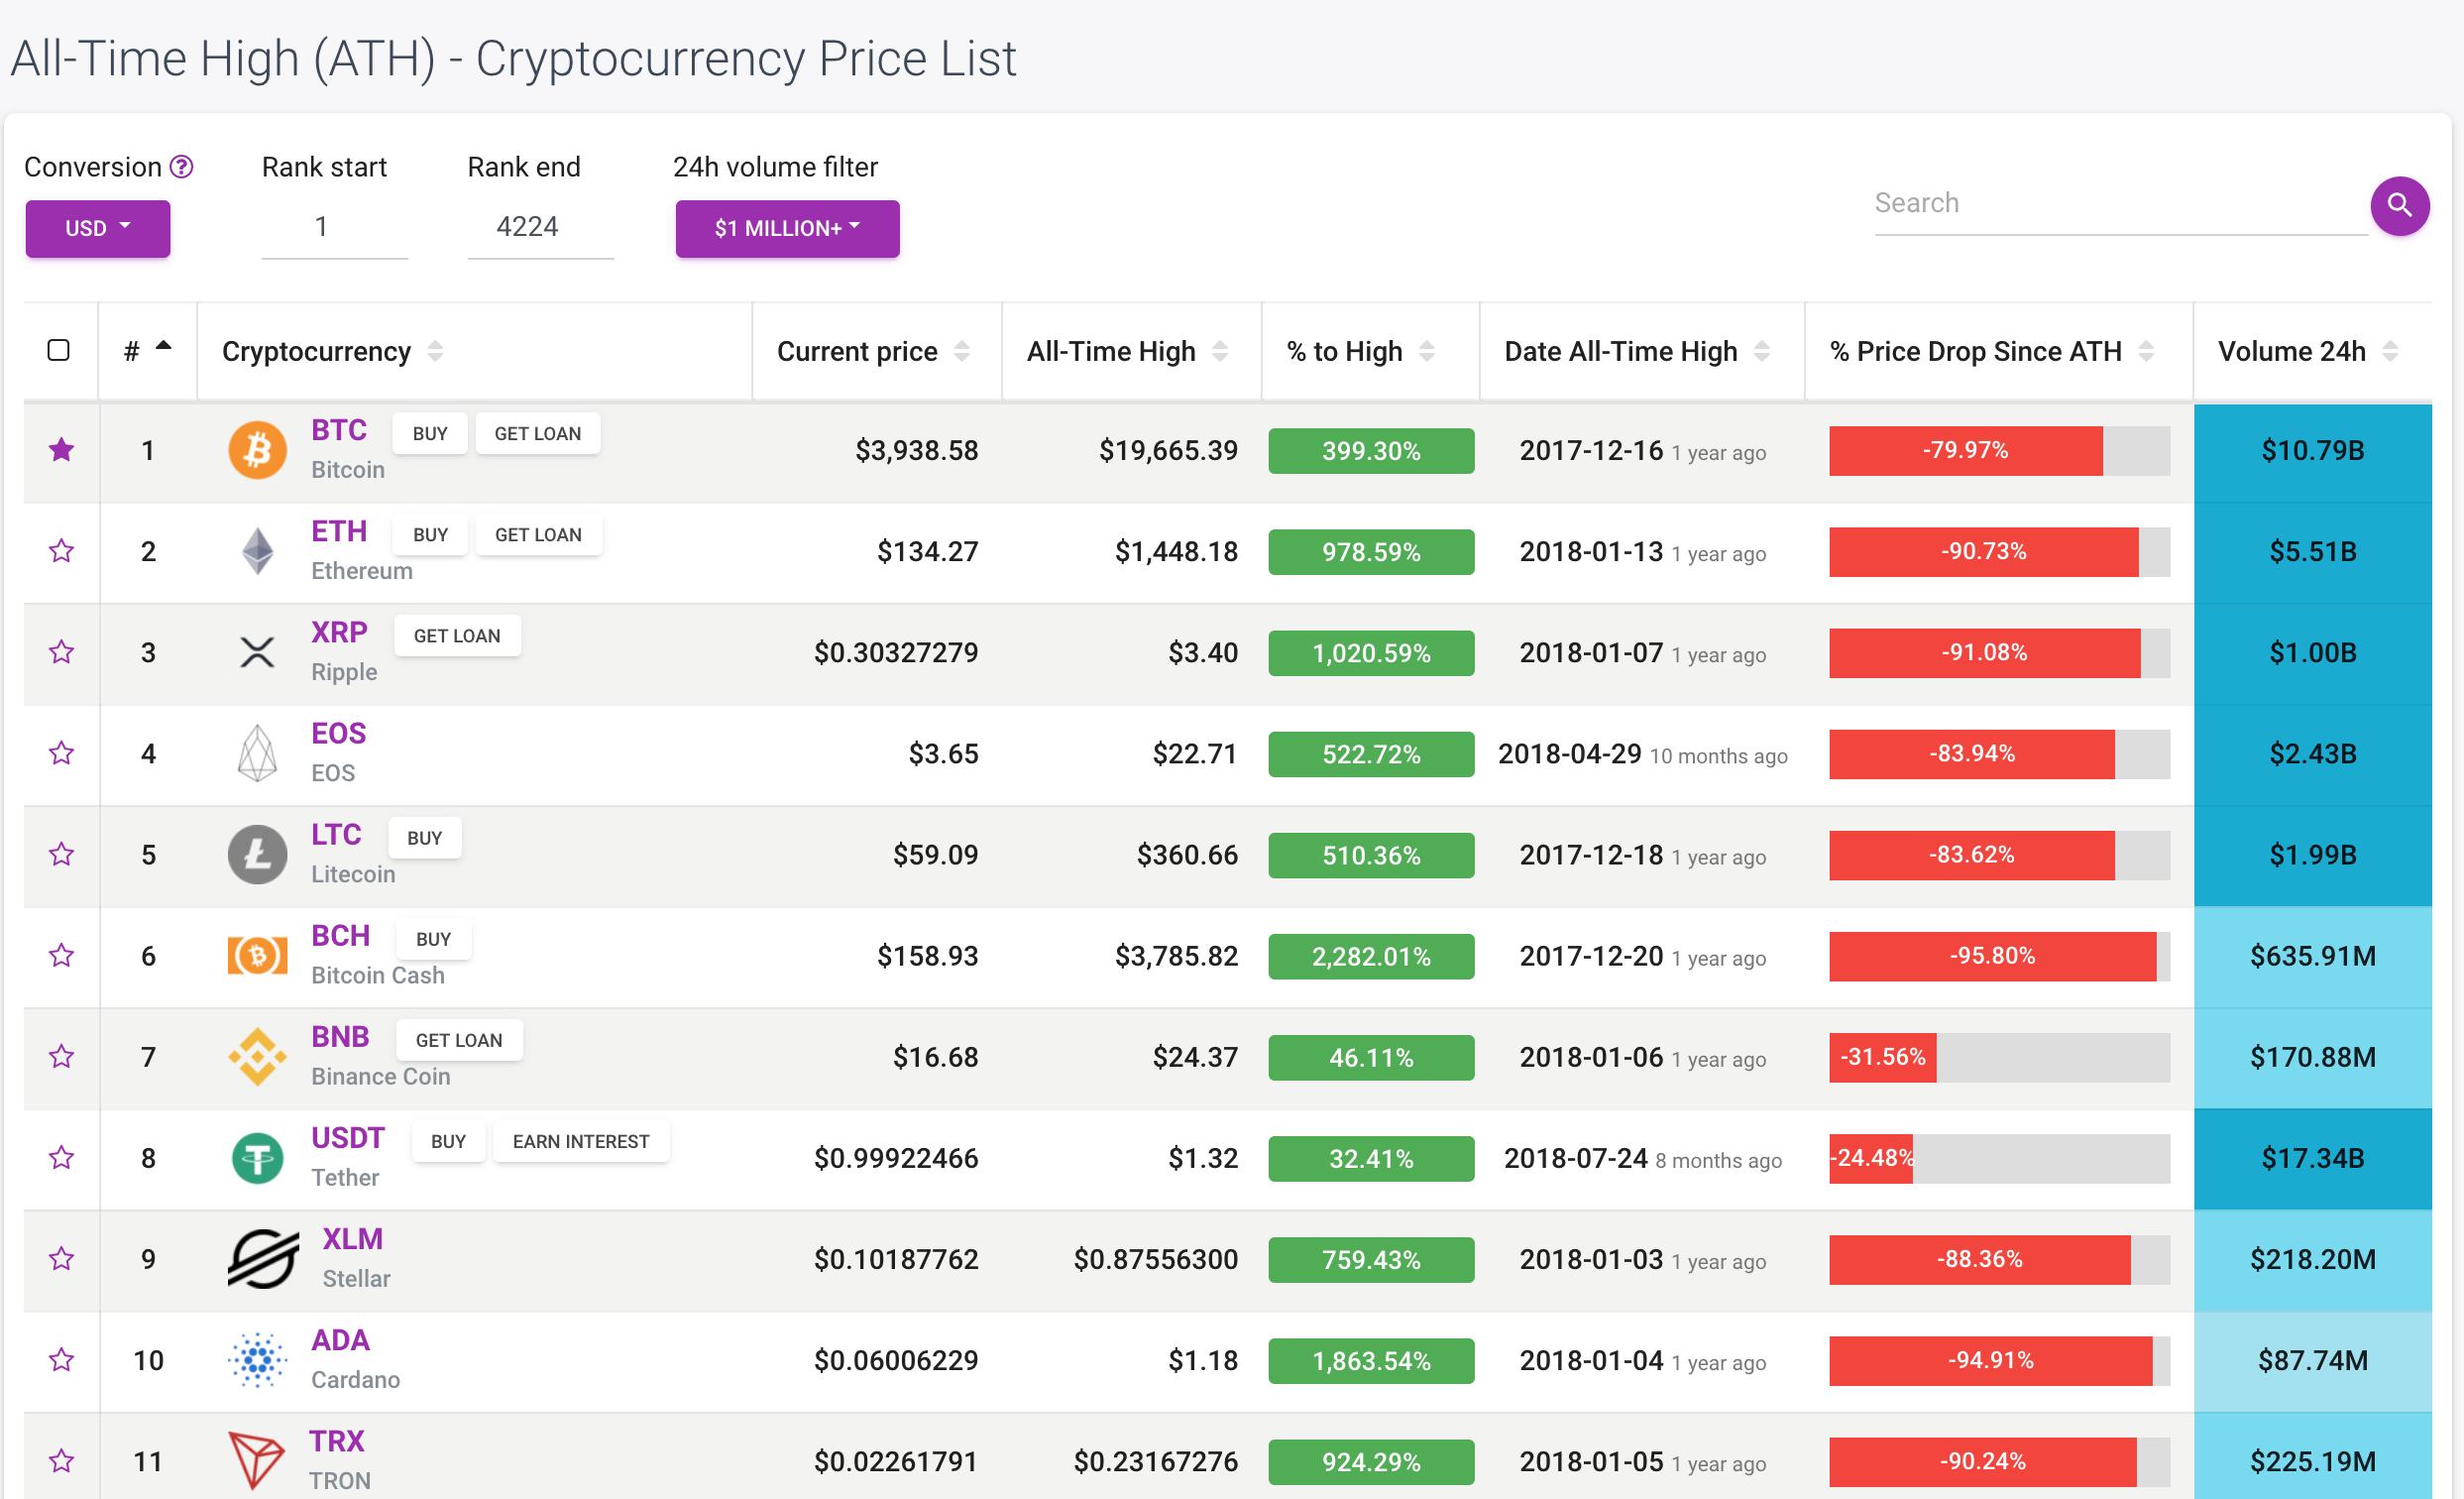Click the purple search magnifier button

[2399, 206]
